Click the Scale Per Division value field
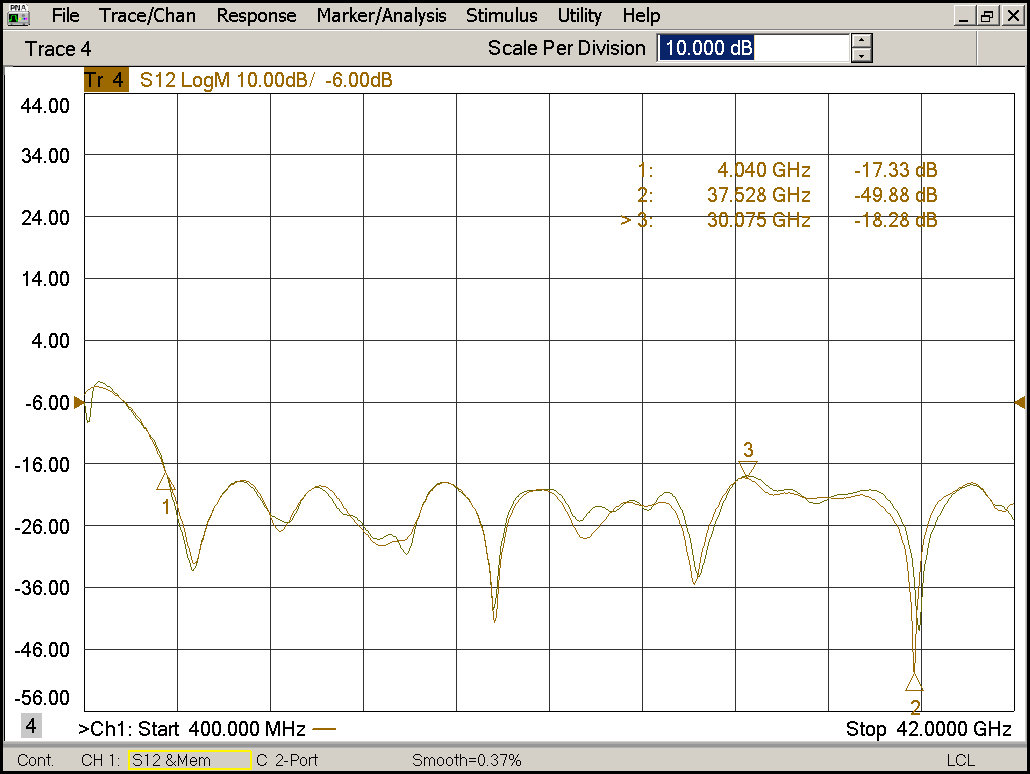The image size is (1030, 774). tap(753, 48)
